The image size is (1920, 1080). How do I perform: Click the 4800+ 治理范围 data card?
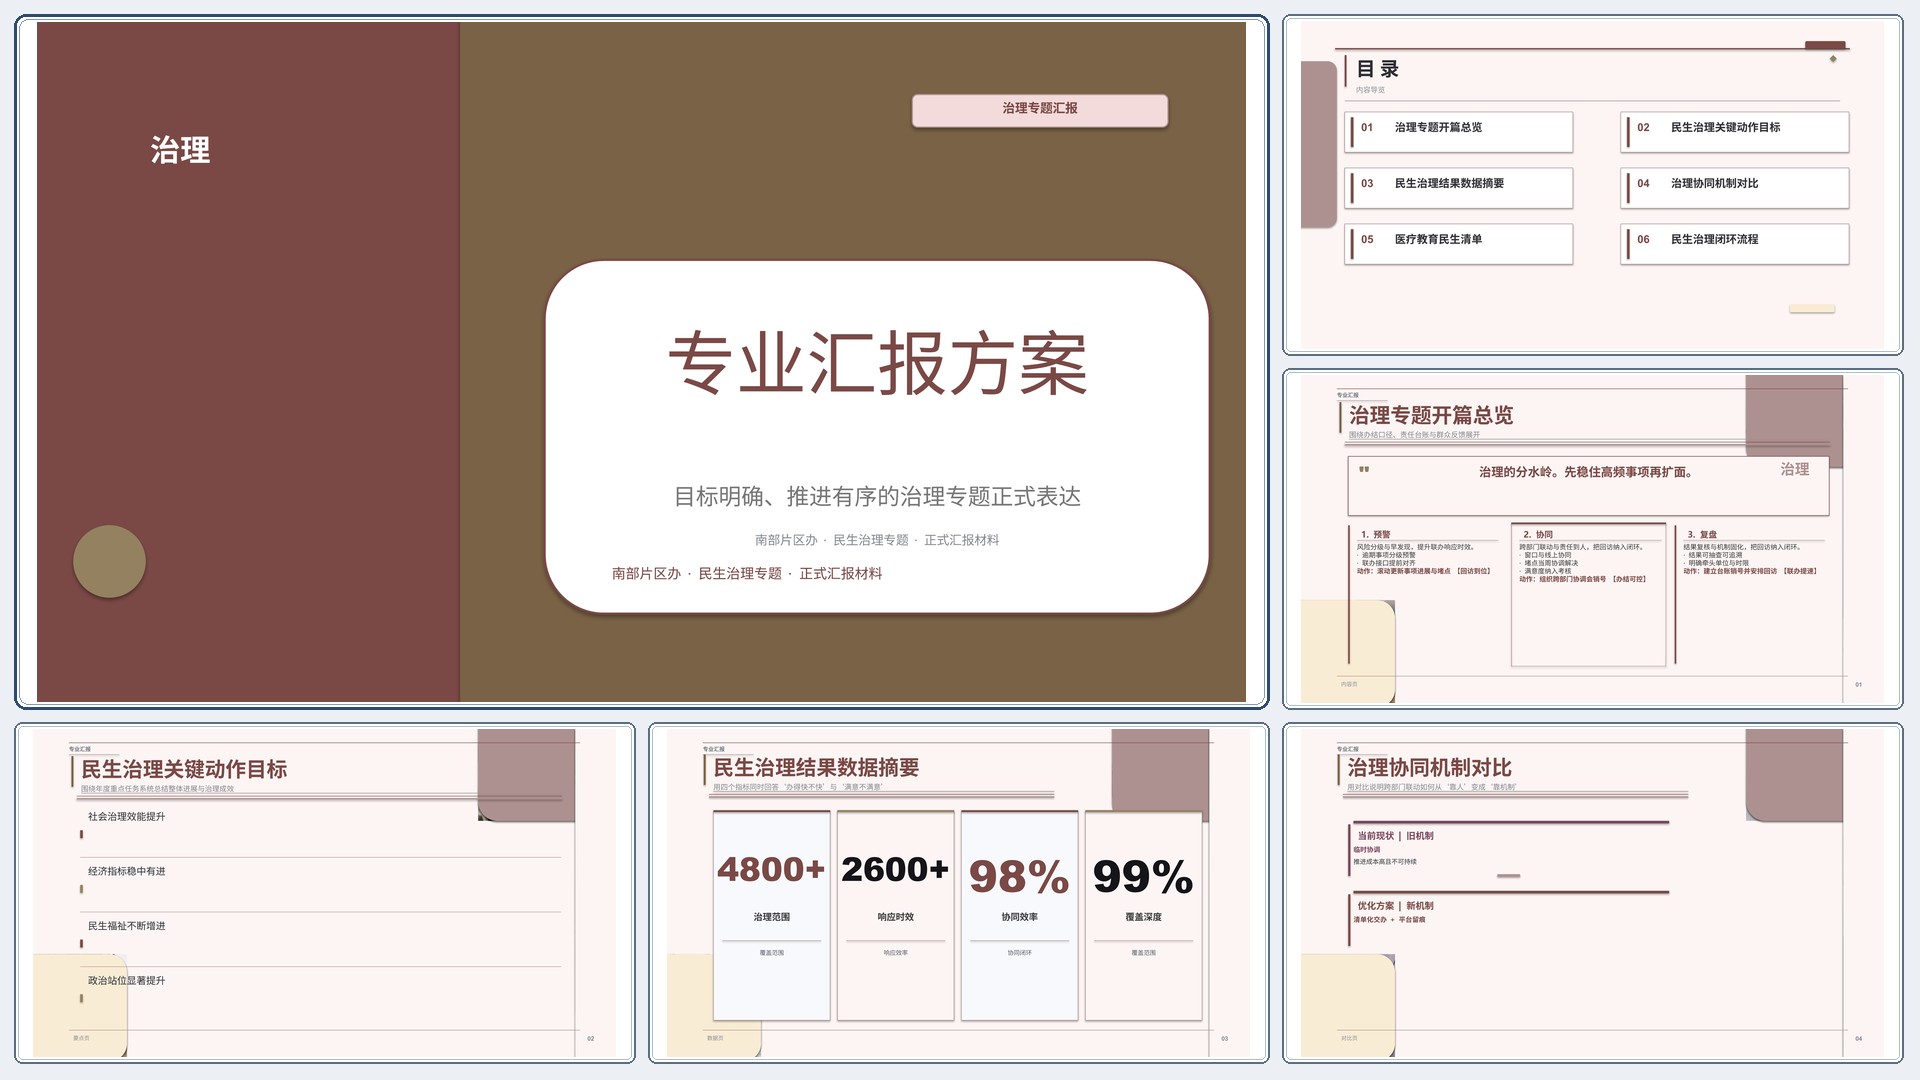coord(771,915)
